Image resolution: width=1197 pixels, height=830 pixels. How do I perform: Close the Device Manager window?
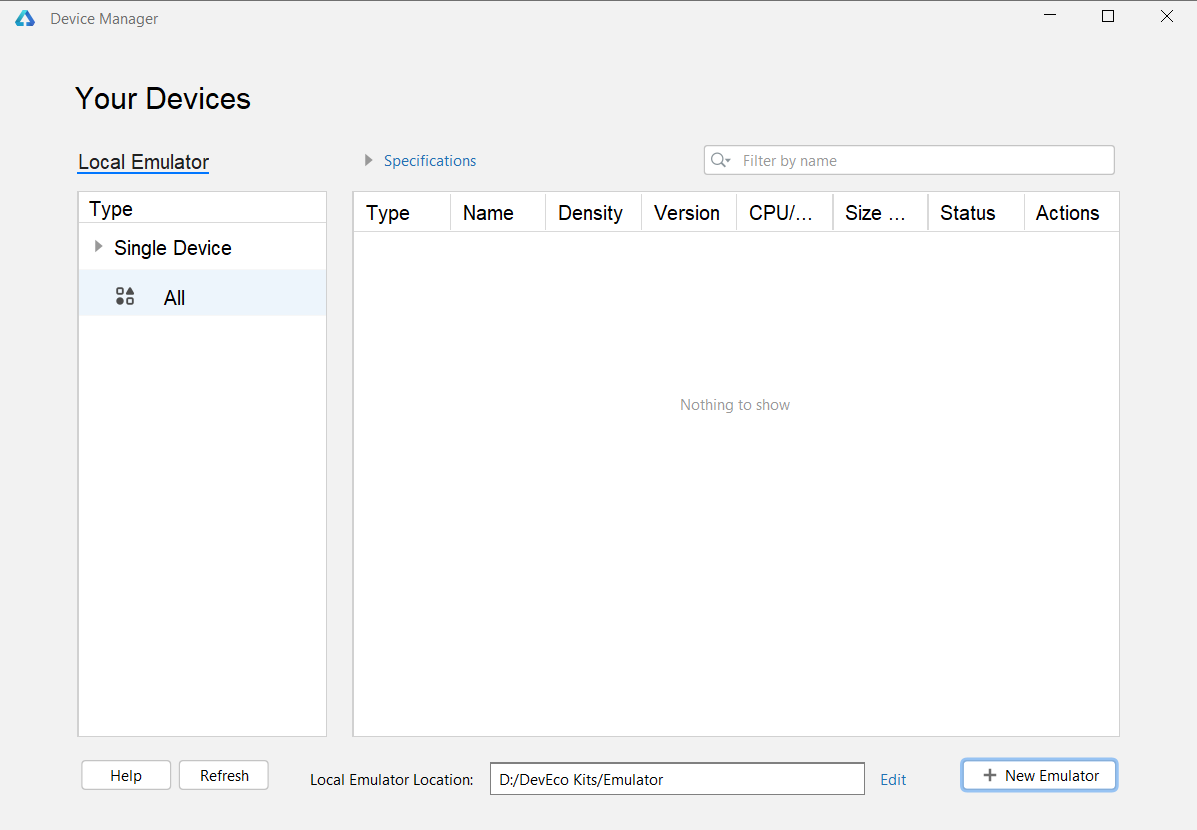click(x=1166, y=15)
